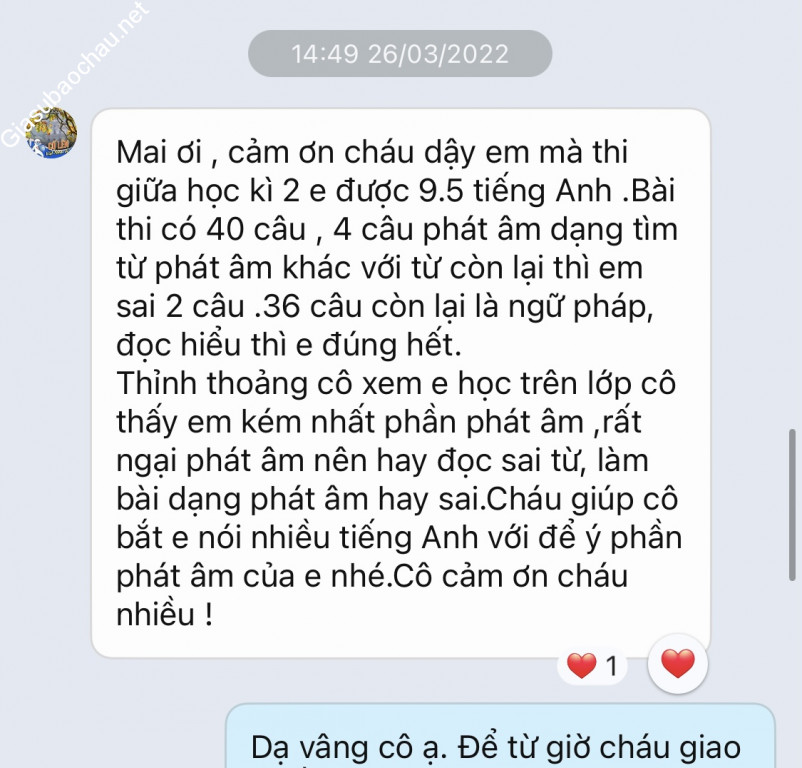This screenshot has height=768, width=802.
Task: Click the Giasubaochau.net watermark text
Action: (x=76, y=75)
